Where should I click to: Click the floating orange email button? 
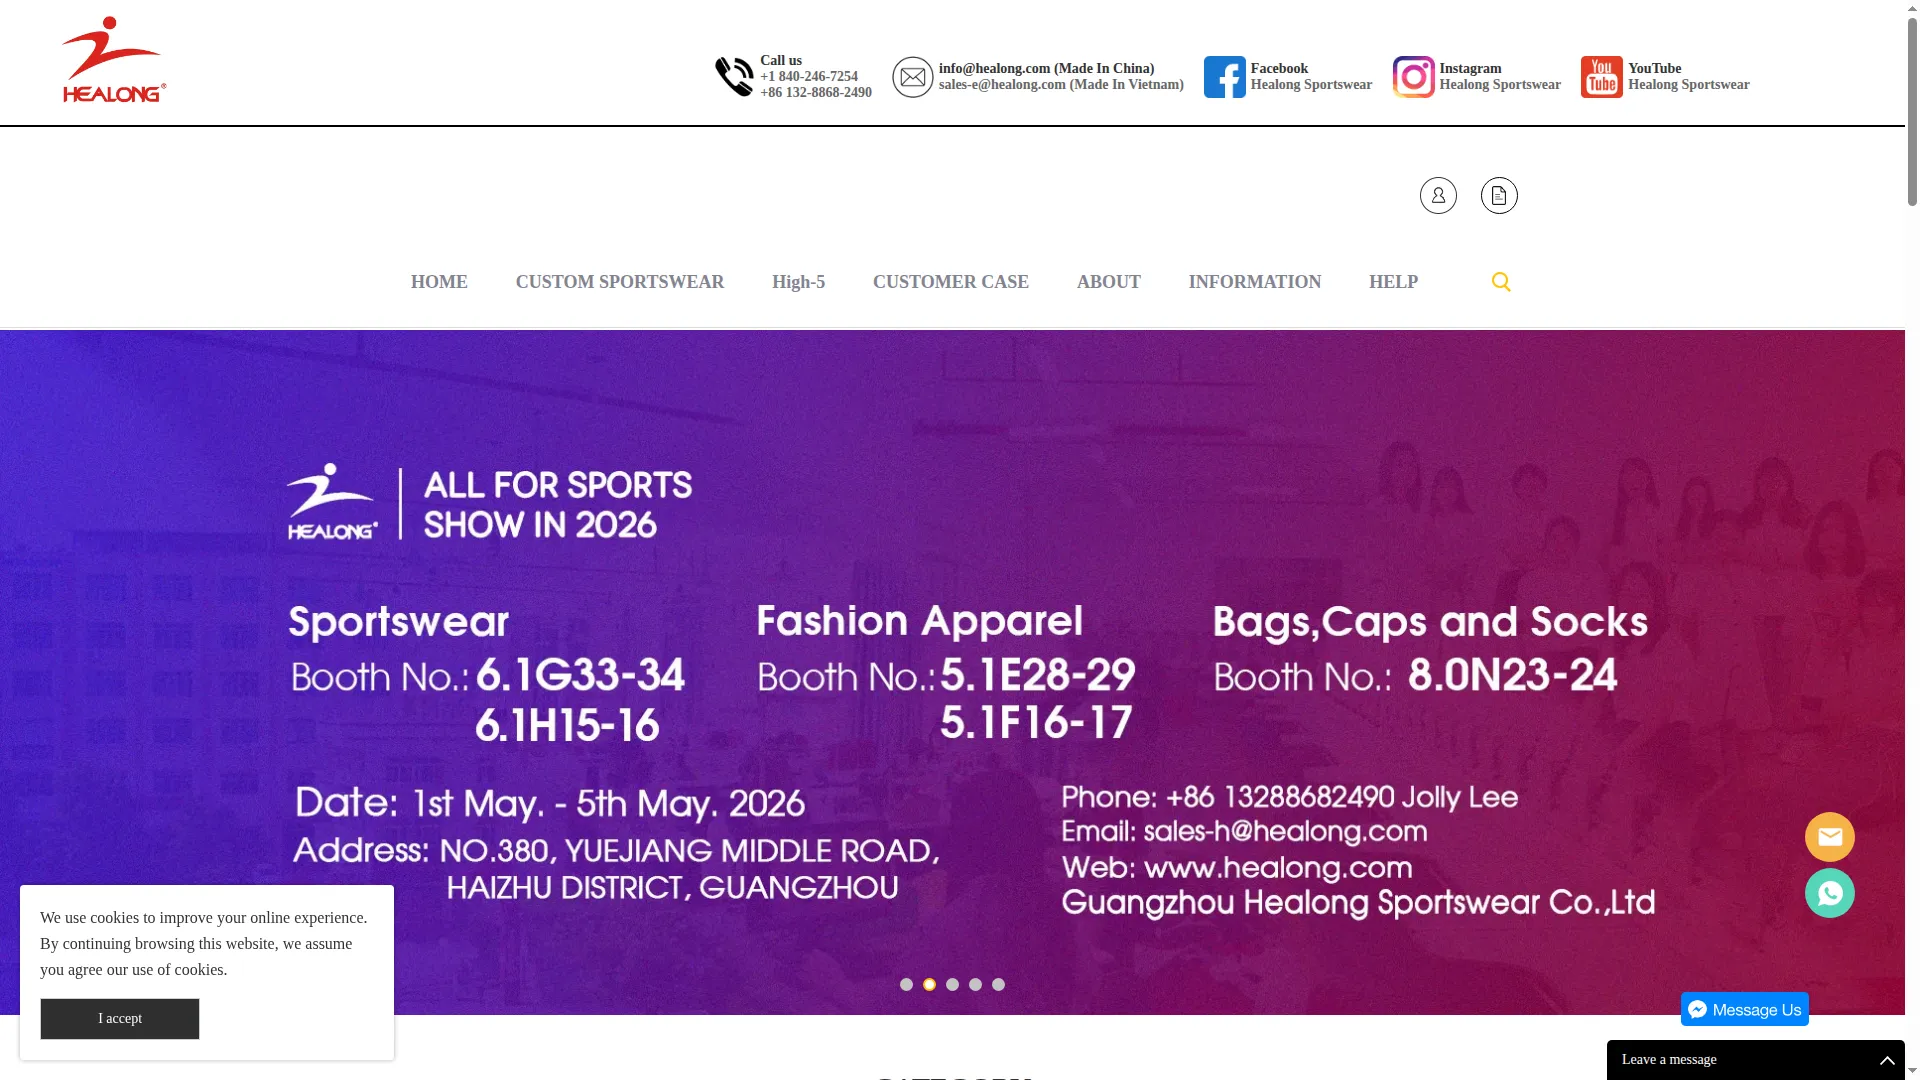pyautogui.click(x=1829, y=837)
